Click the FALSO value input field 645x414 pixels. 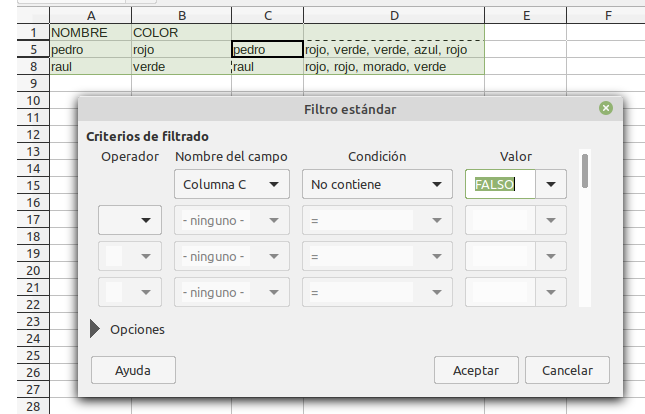coord(500,184)
